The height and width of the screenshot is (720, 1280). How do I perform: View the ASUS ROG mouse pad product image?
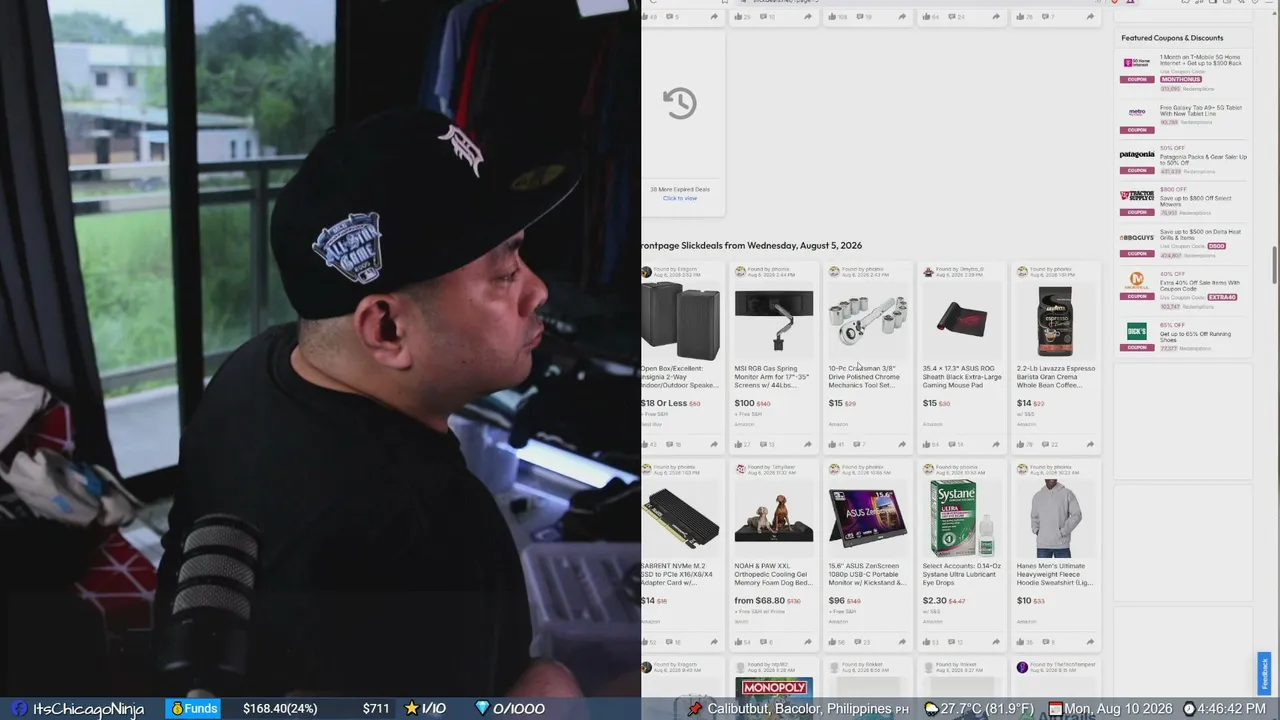point(962,320)
